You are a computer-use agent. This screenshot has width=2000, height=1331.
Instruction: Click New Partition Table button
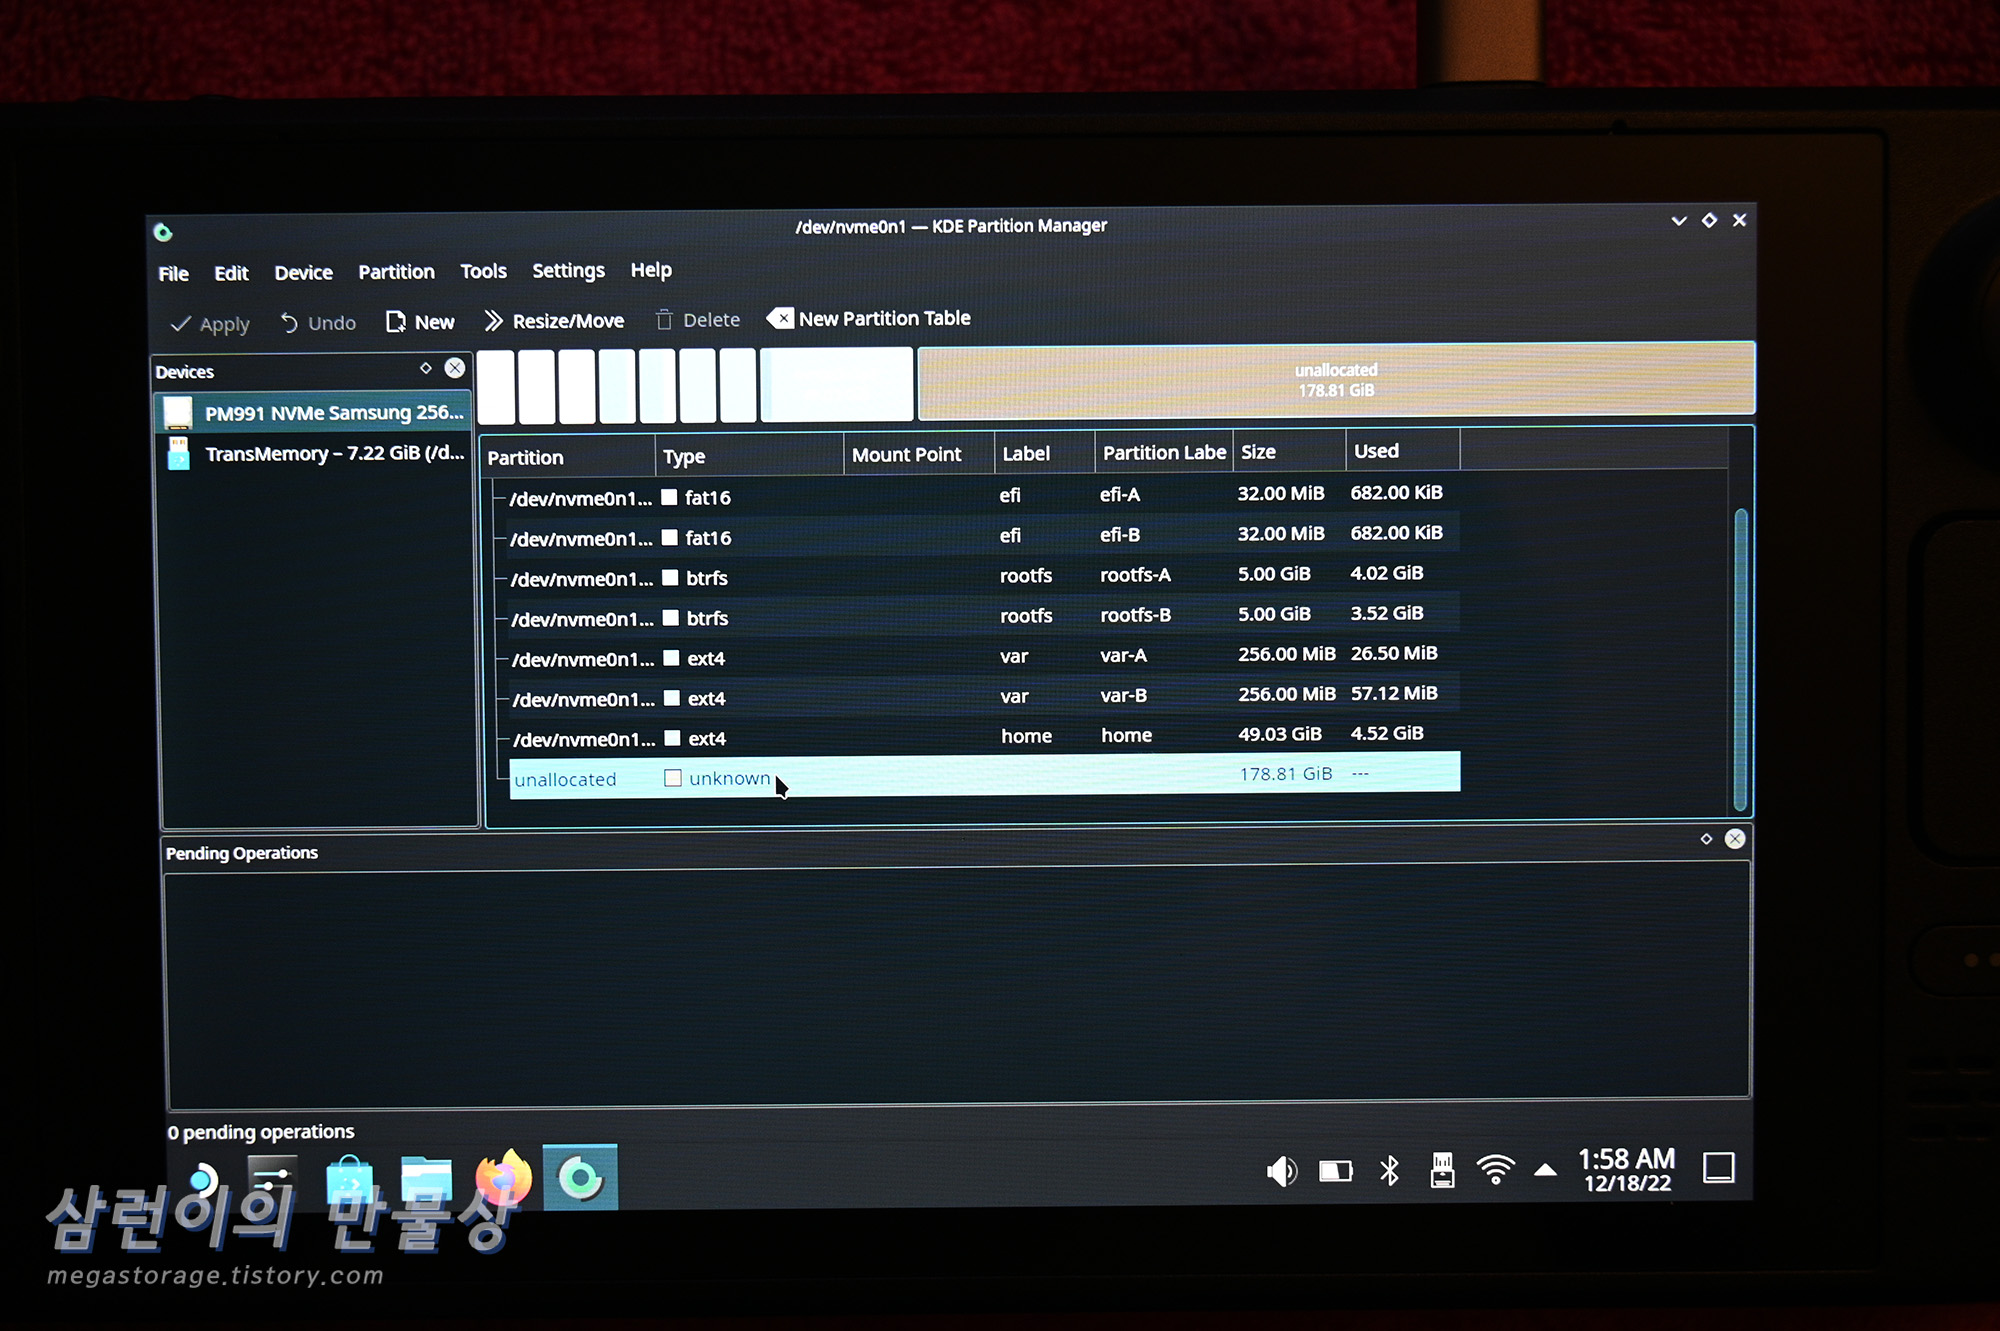[x=868, y=319]
